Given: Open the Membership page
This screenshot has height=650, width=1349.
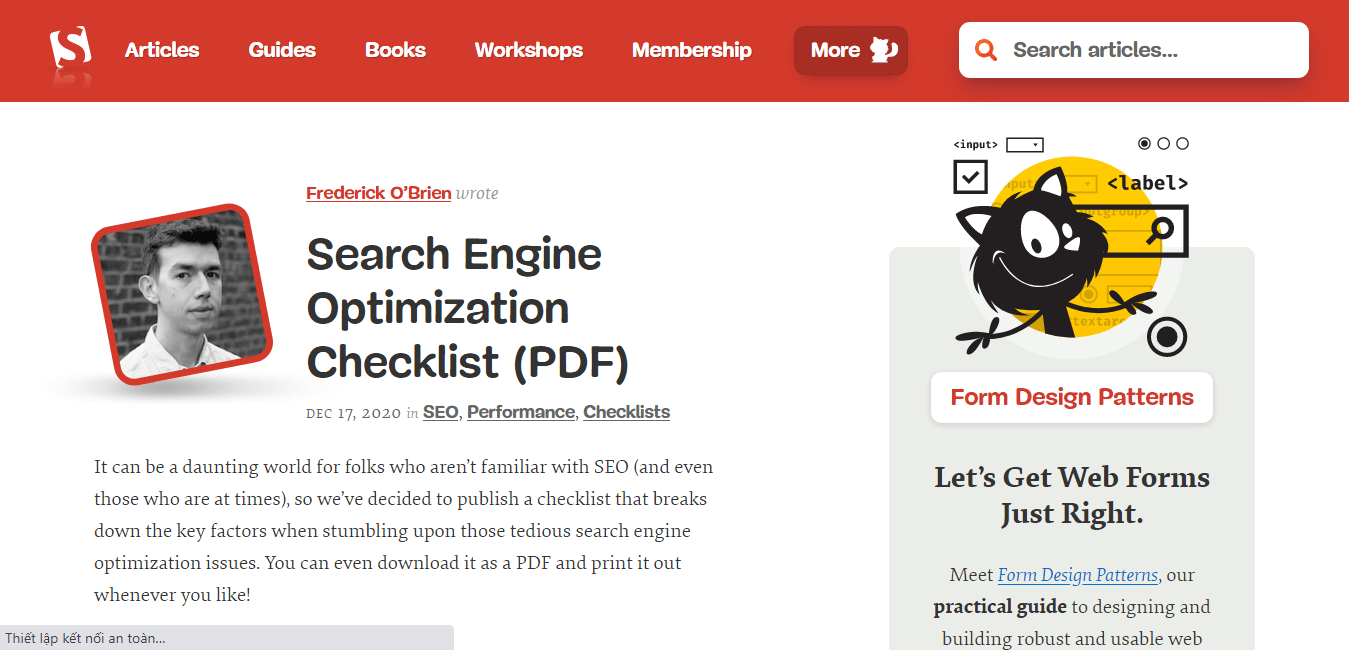Looking at the screenshot, I should pyautogui.click(x=691, y=50).
